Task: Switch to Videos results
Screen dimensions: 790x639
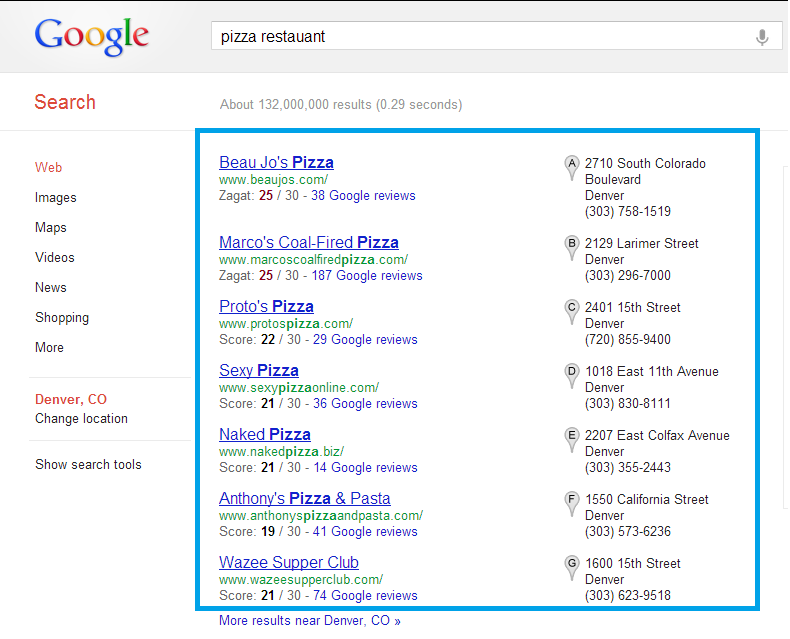Action: [54, 258]
